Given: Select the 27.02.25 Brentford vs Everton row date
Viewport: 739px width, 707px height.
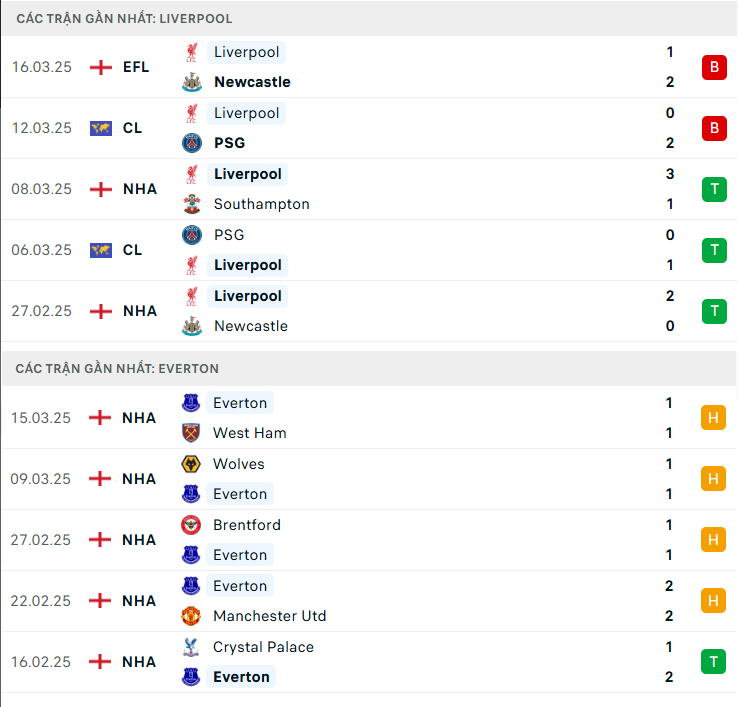Looking at the screenshot, I should [x=41, y=540].
